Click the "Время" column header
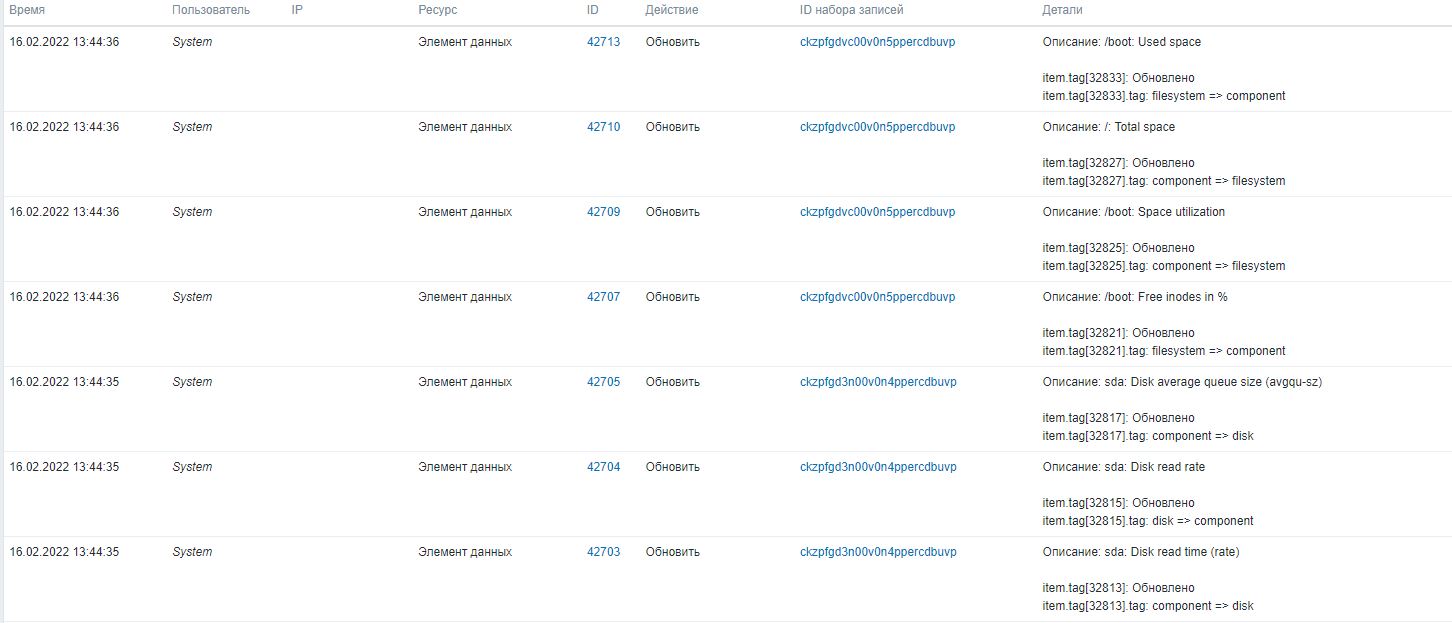The image size is (1452, 623). (x=27, y=10)
